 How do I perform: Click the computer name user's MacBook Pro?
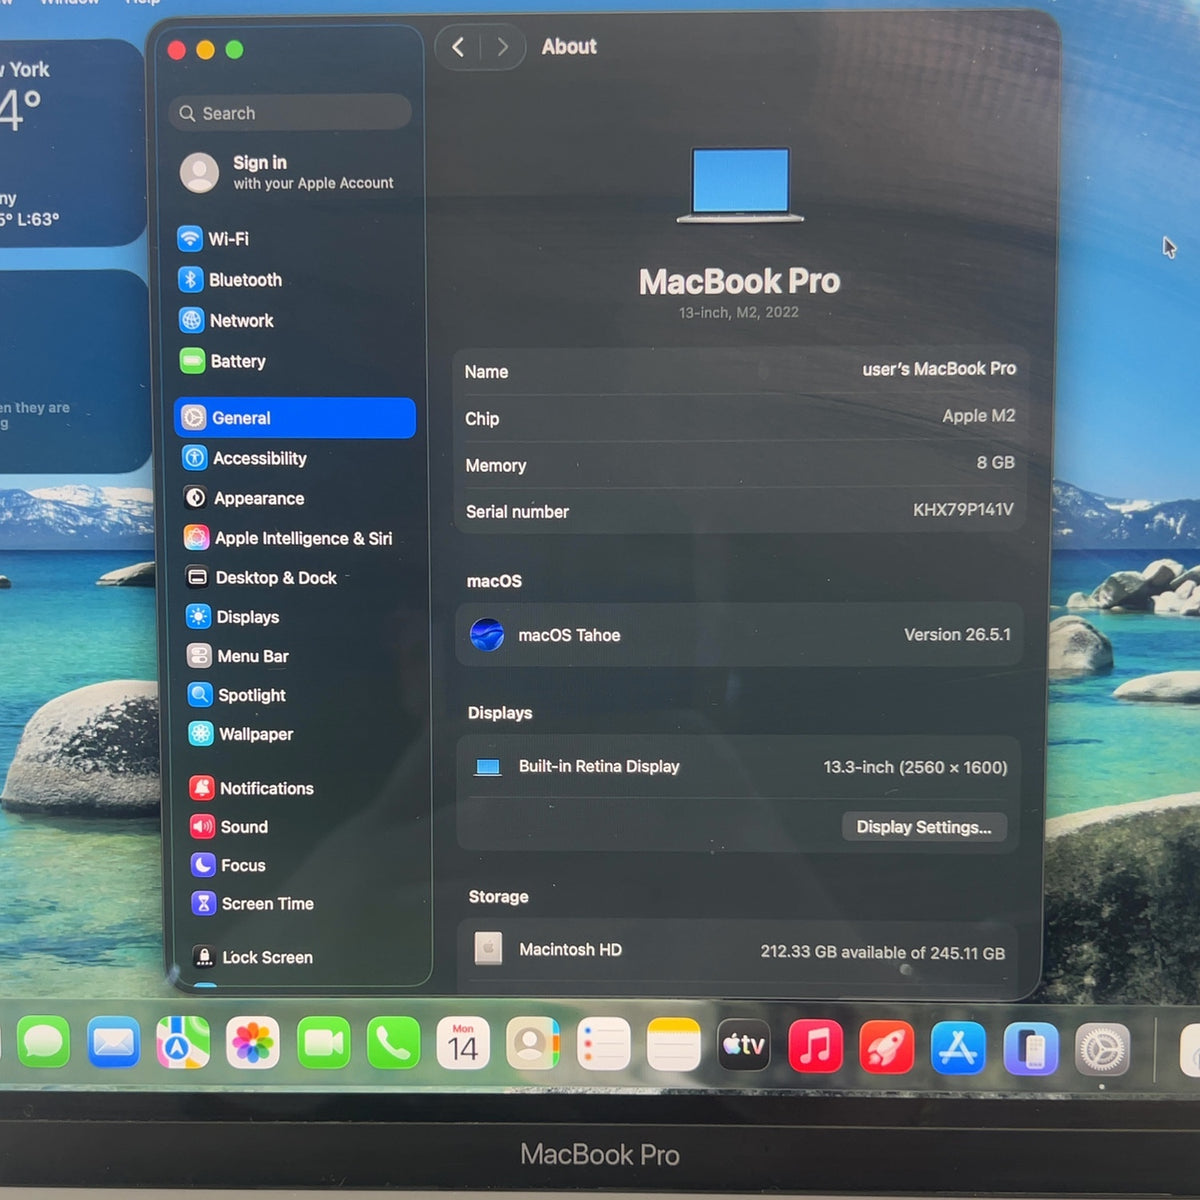pyautogui.click(x=939, y=369)
